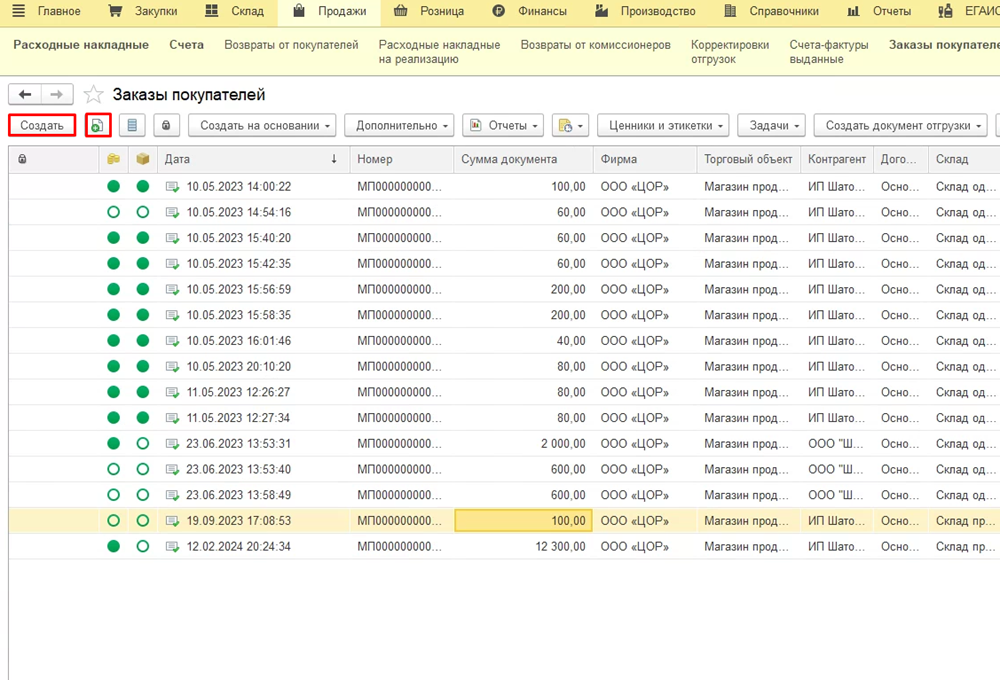Image resolution: width=1000 pixels, height=680 pixels.
Task: Click first status circle of 10.05.2023 14:54:16 row
Action: (113, 212)
